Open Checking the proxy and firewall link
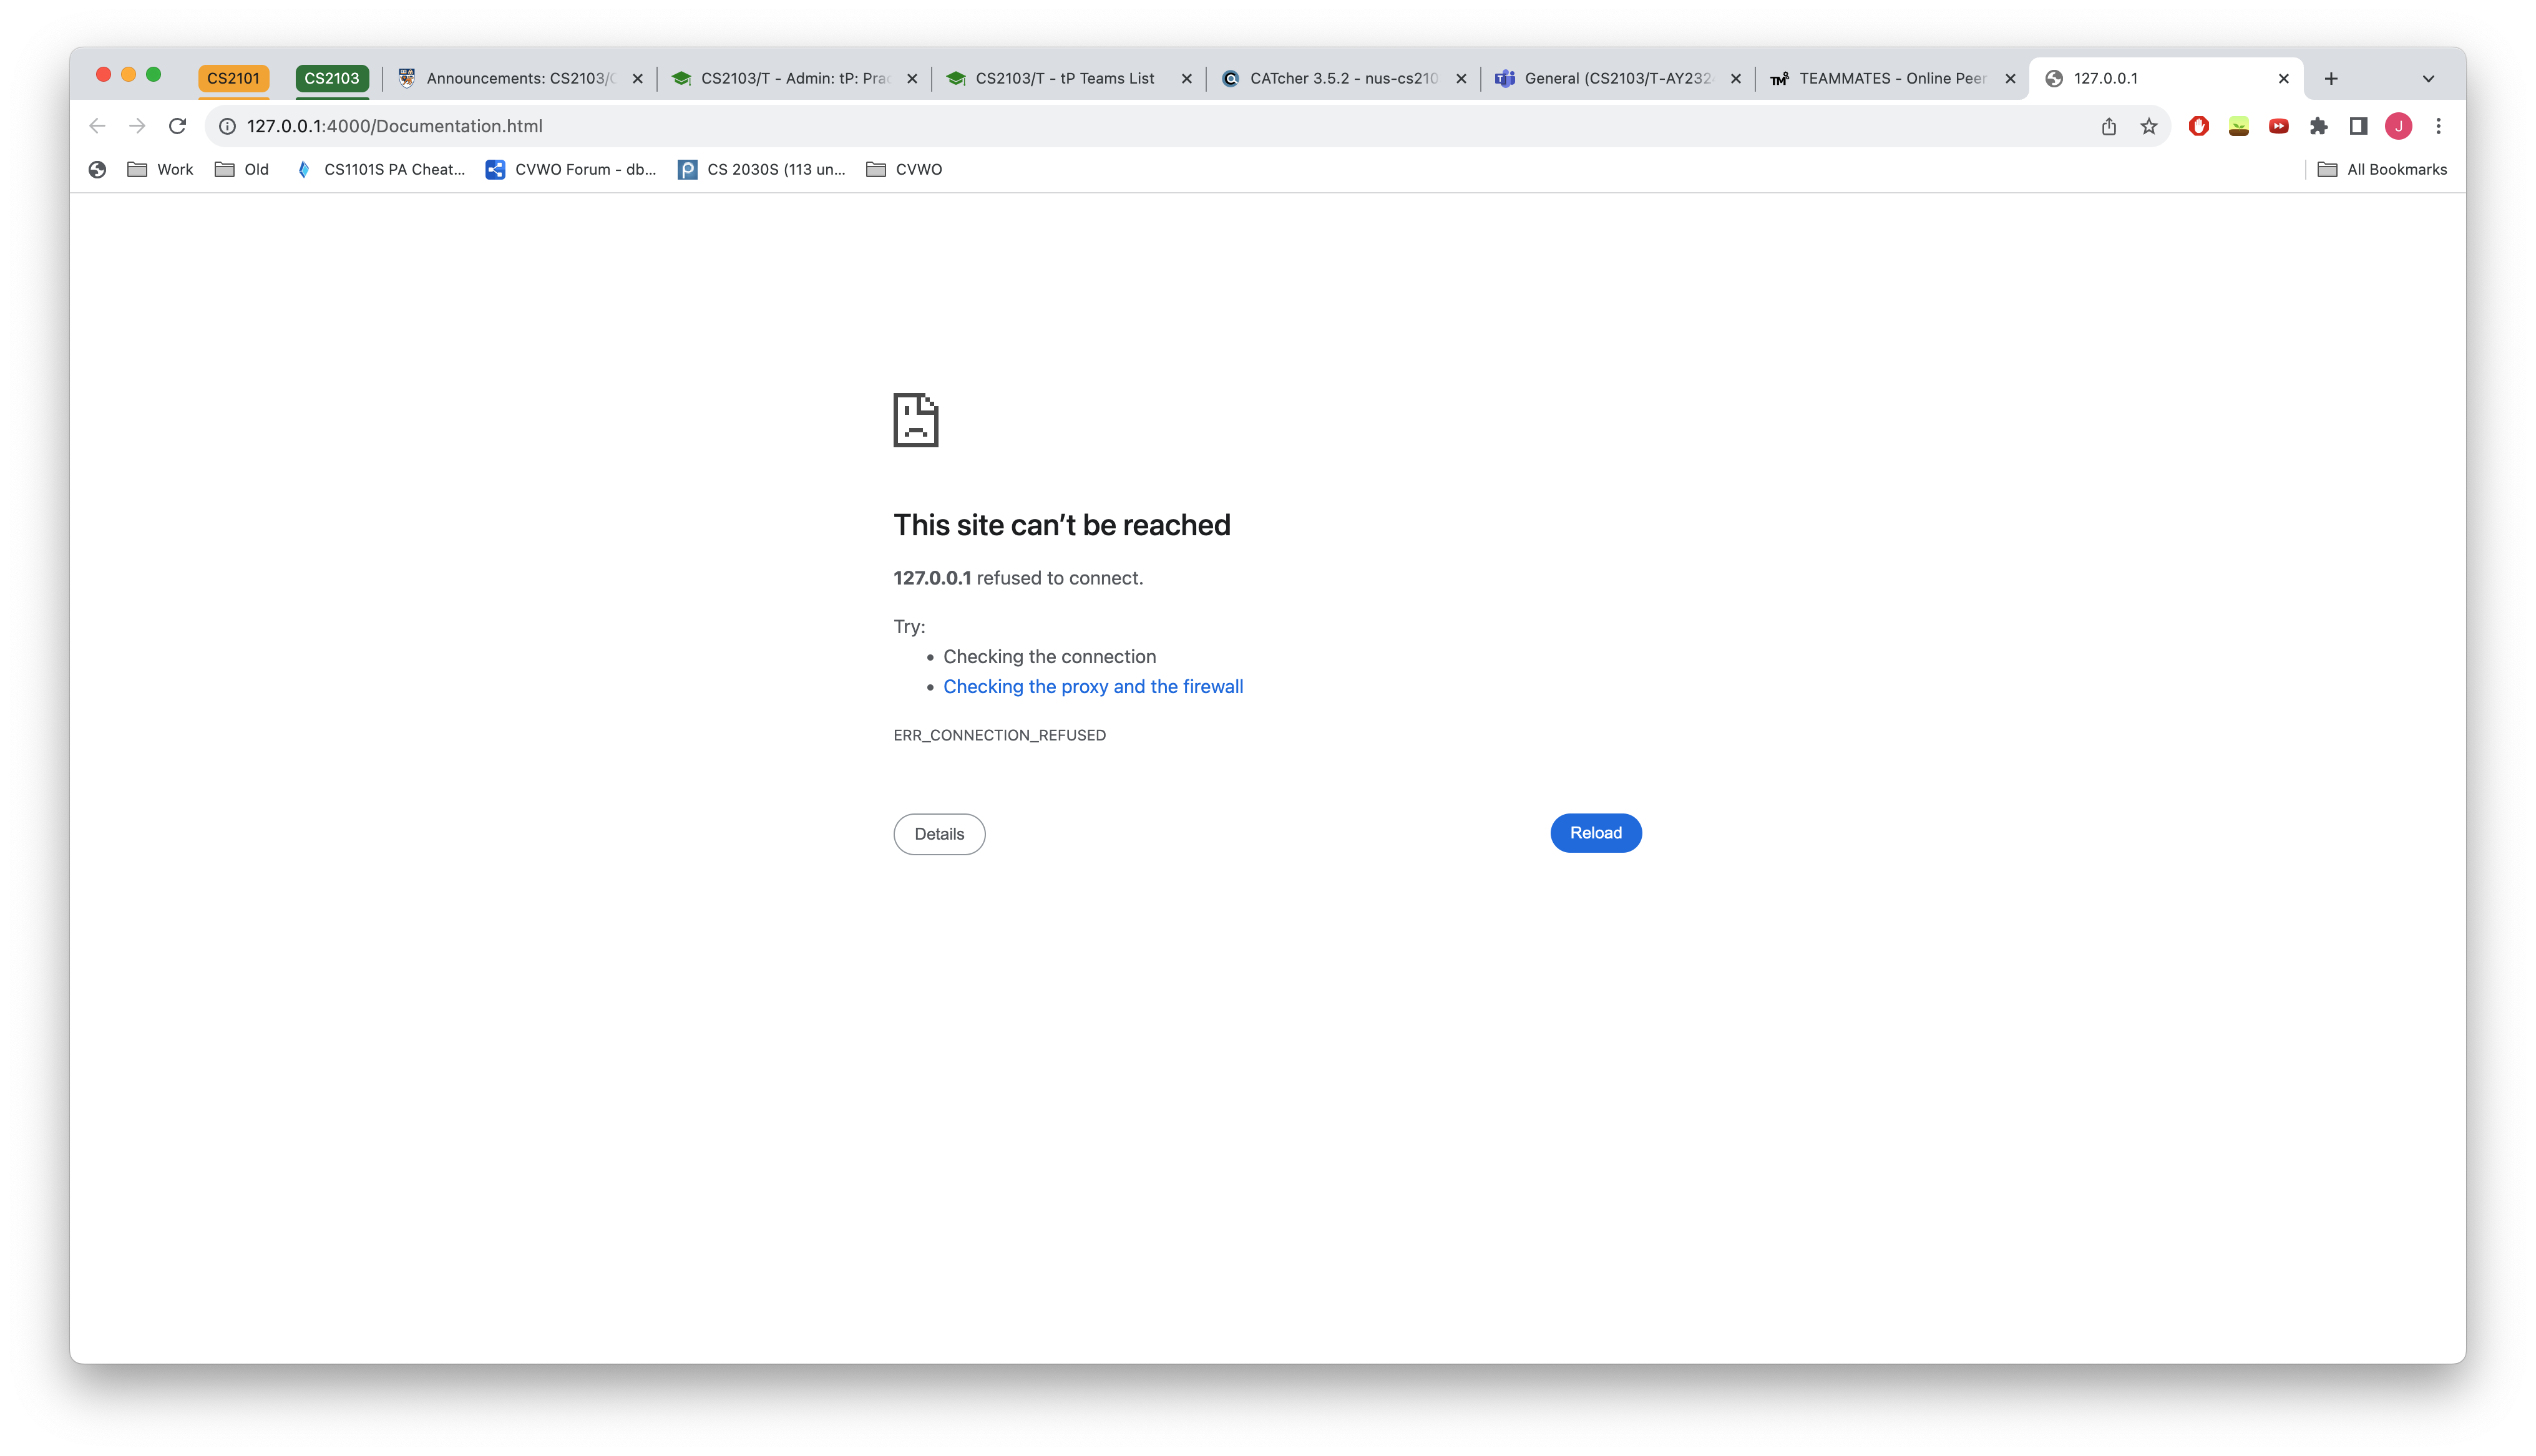2536x1456 pixels. tap(1093, 686)
